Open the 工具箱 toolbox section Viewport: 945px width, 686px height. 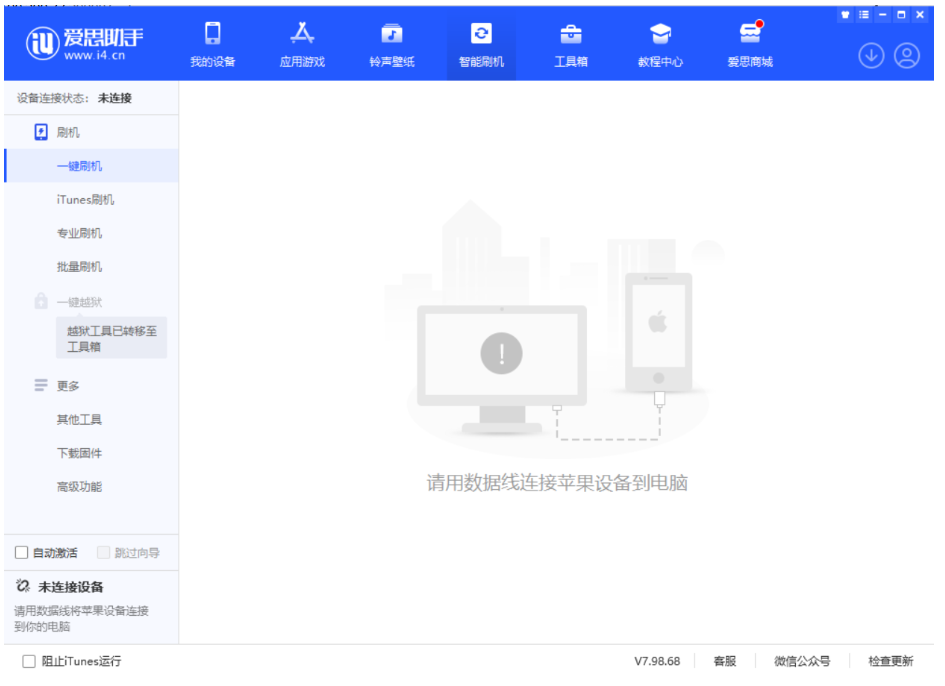click(x=571, y=45)
